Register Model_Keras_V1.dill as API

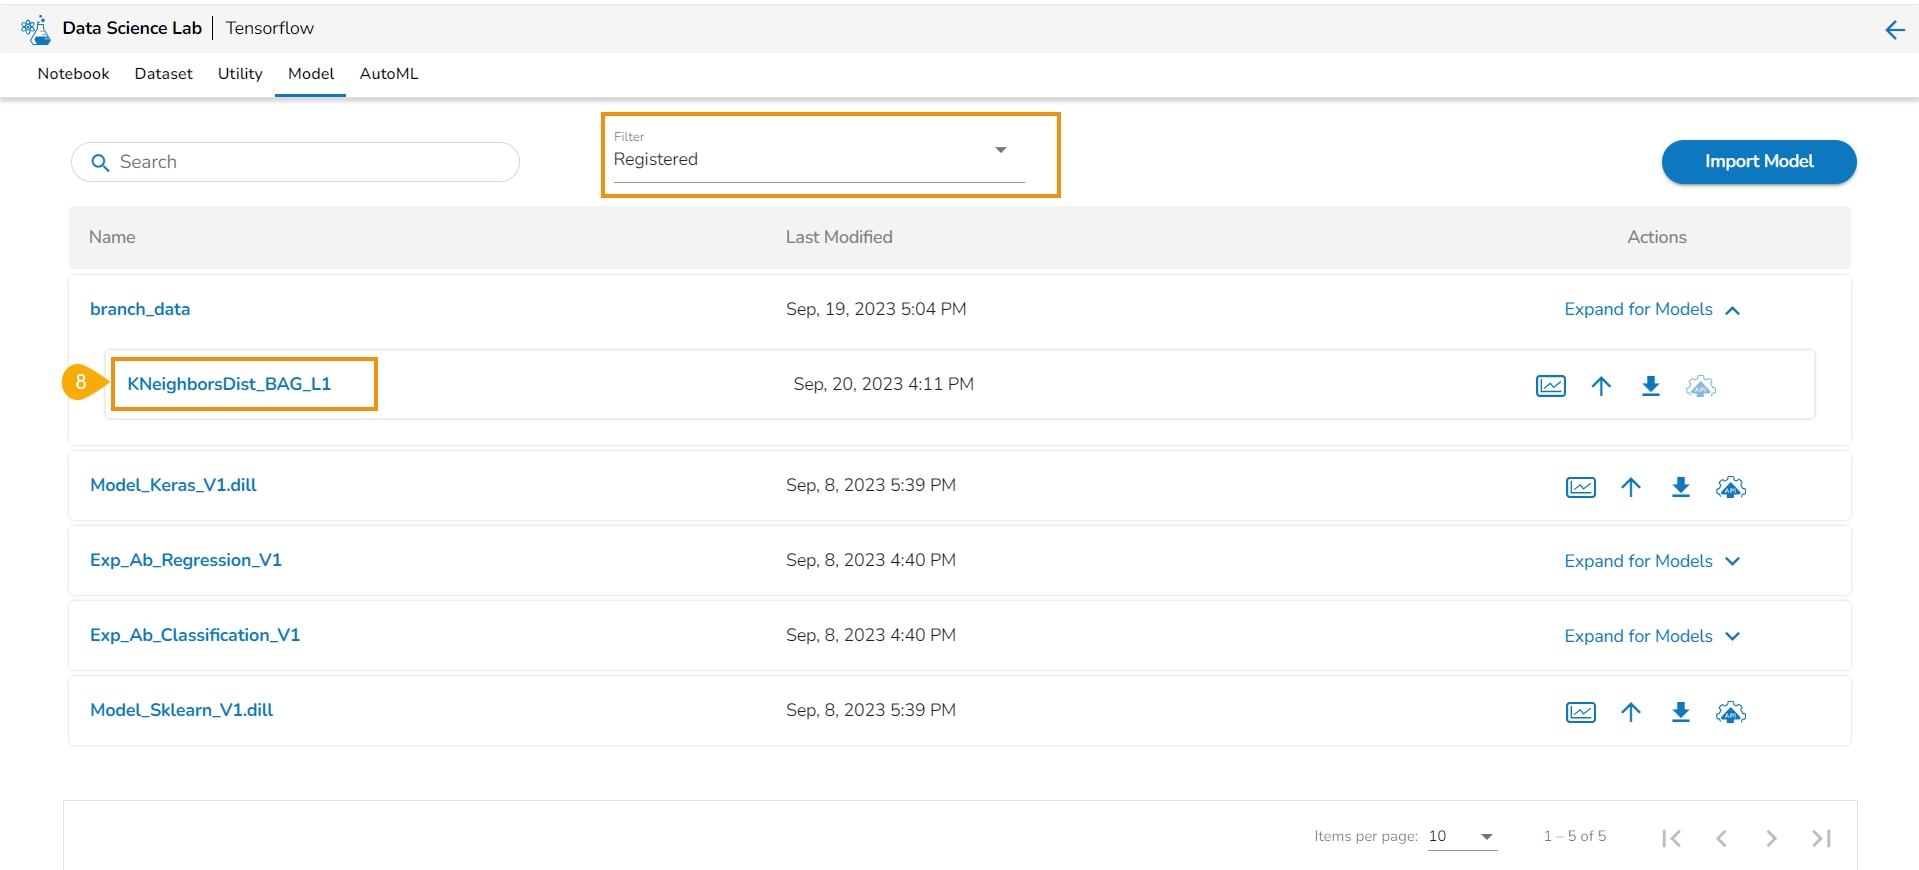1731,487
